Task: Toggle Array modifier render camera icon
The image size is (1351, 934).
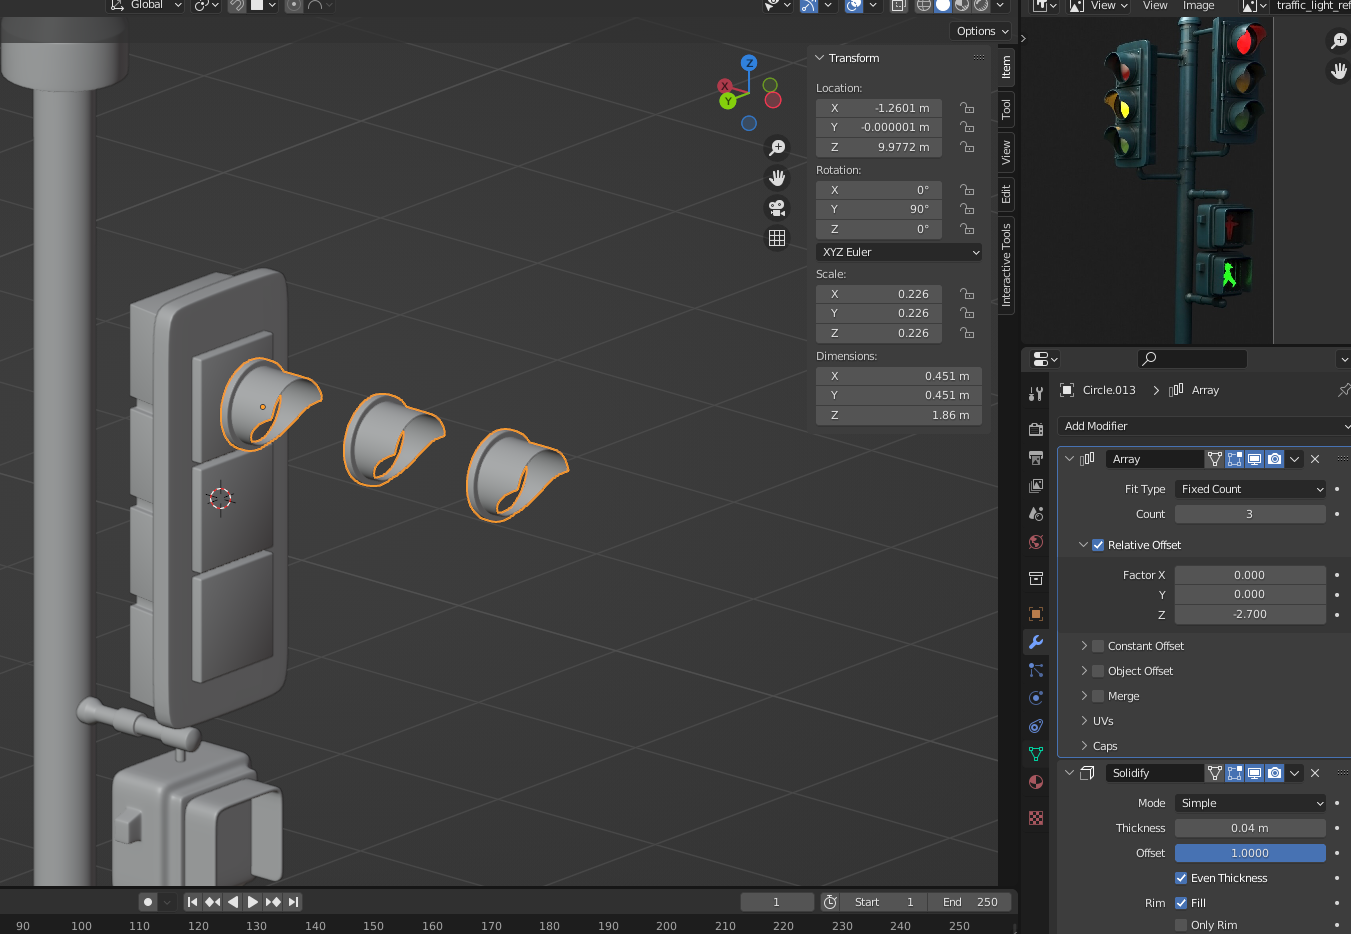Action: (x=1274, y=459)
